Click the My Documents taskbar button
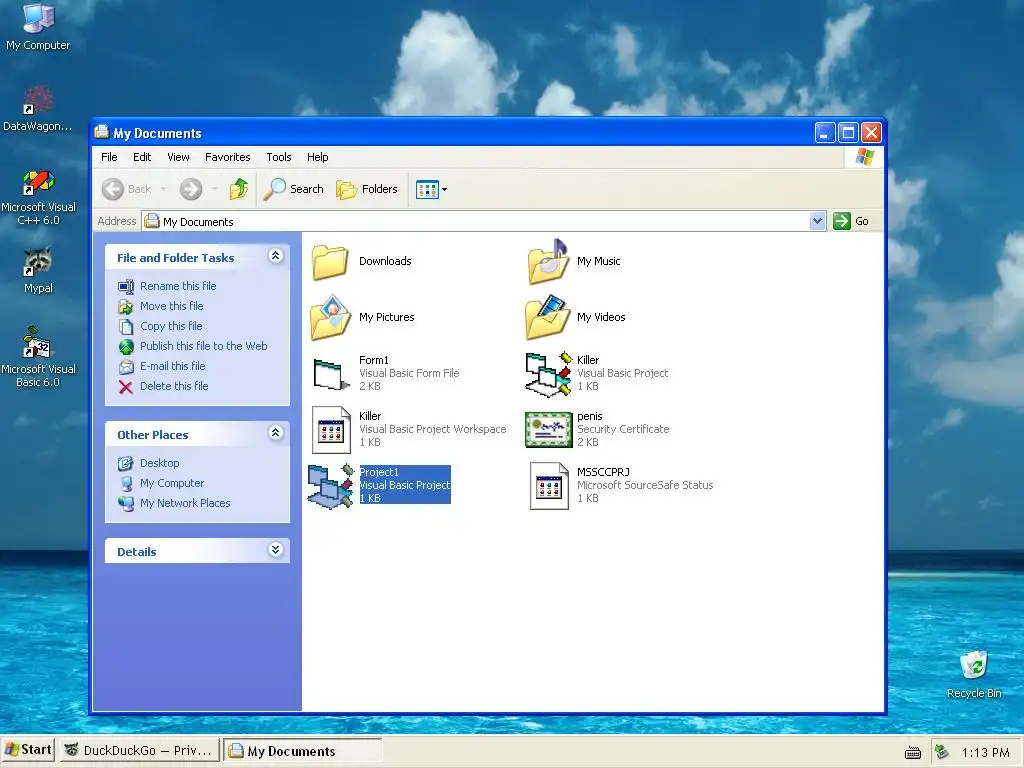The height and width of the screenshot is (768, 1024). pos(302,751)
